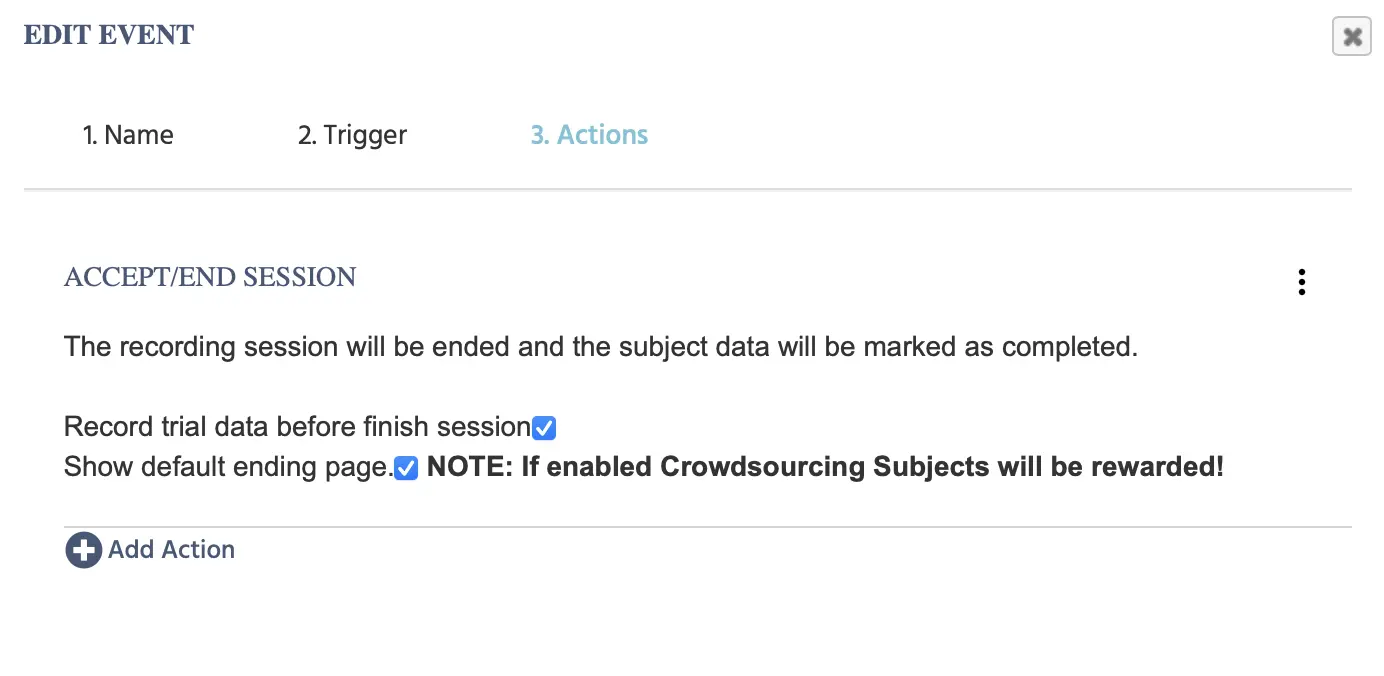Dismiss the dialog using the top-right button

click(x=1352, y=37)
